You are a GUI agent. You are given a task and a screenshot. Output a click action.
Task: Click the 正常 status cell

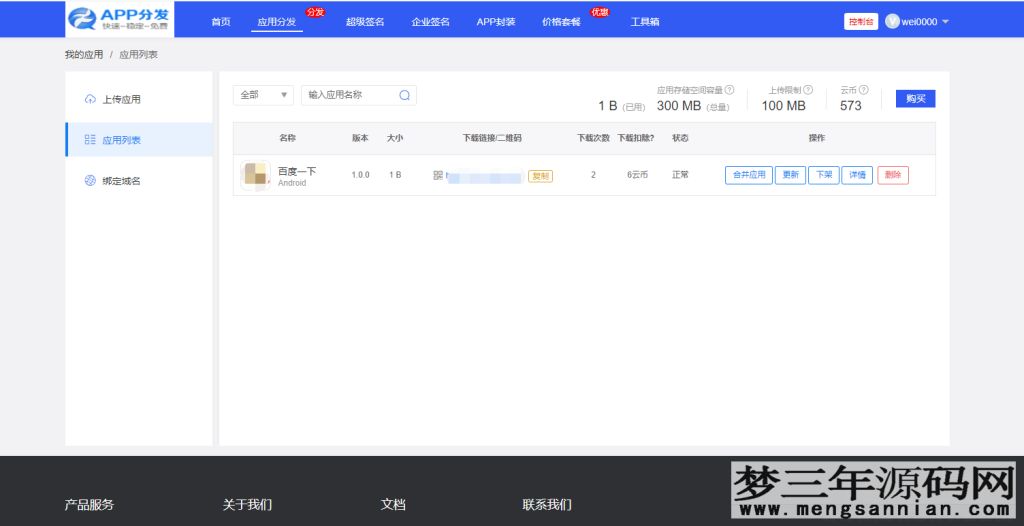680,175
